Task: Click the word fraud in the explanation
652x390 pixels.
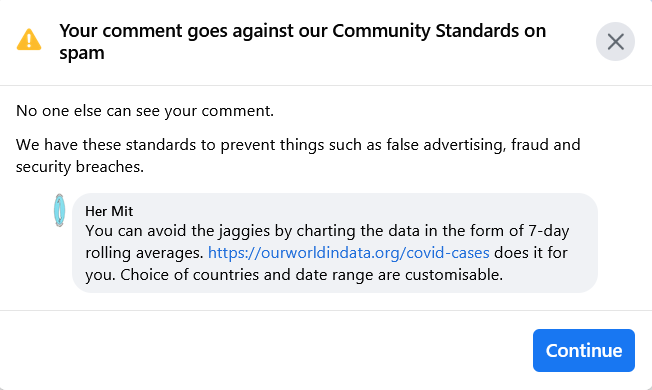Action: [x=530, y=145]
